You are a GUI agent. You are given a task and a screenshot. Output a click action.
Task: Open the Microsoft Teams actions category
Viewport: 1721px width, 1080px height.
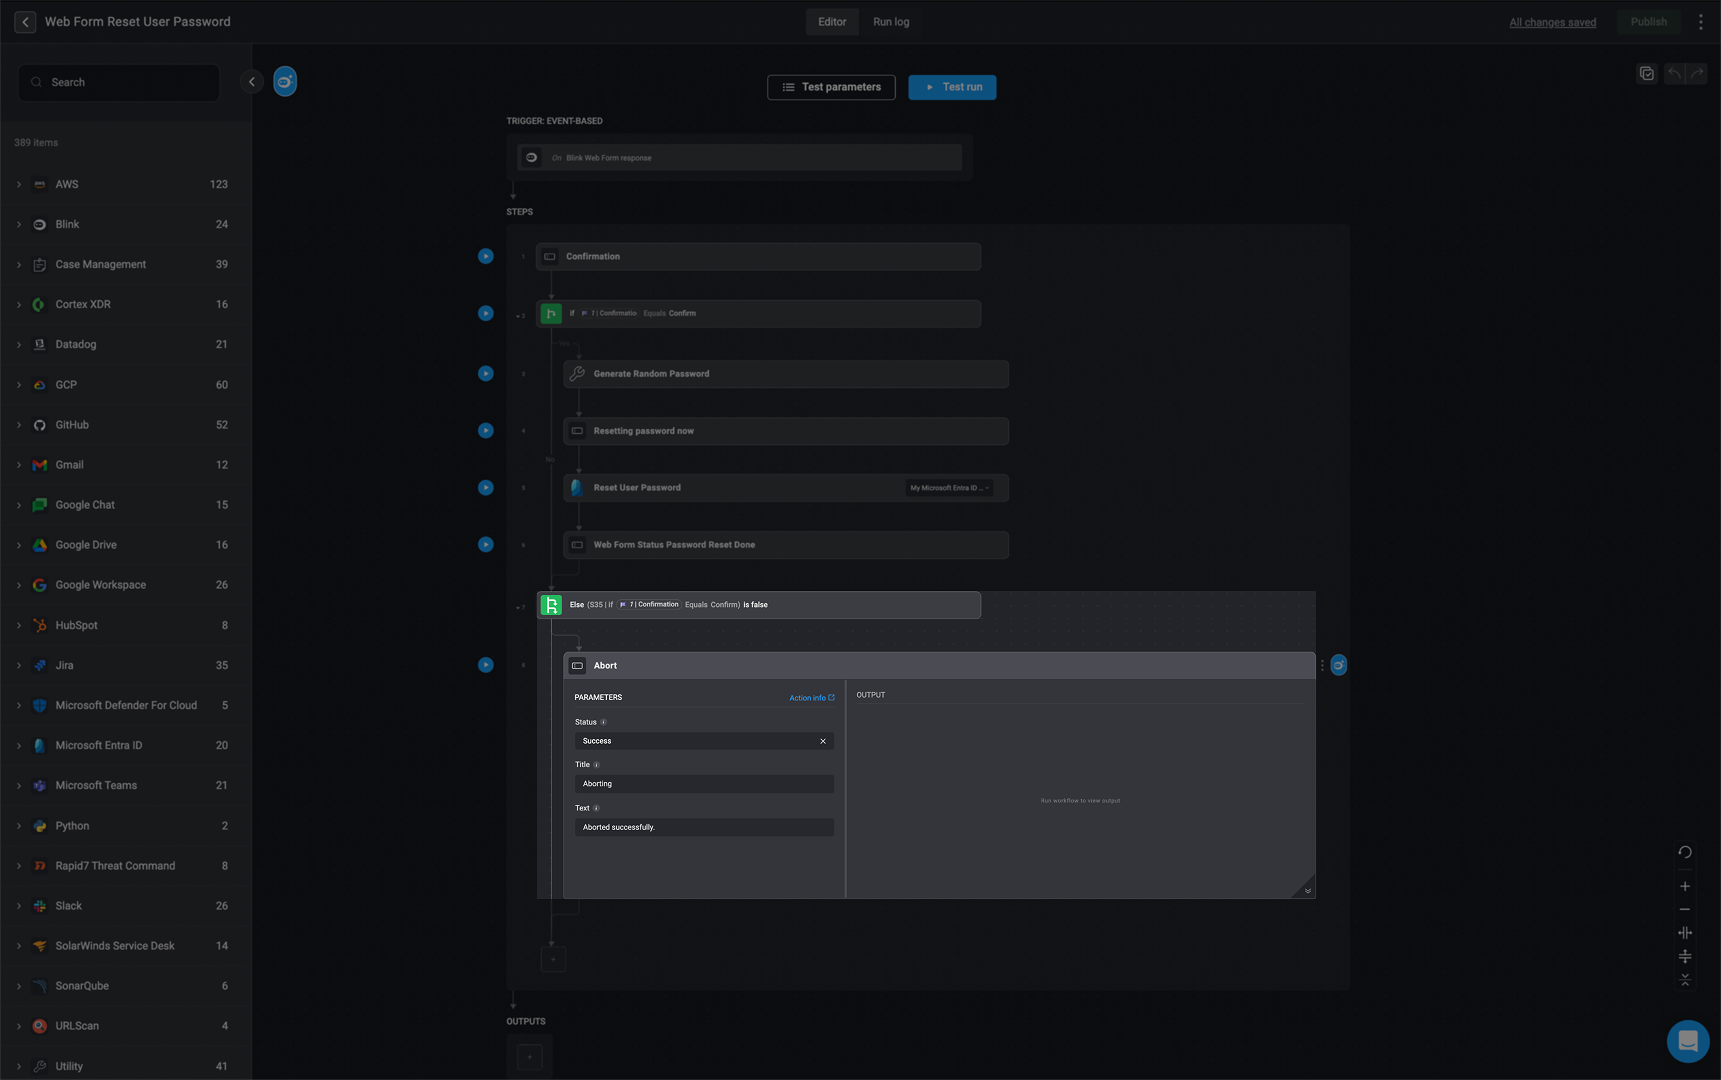click(x=126, y=786)
